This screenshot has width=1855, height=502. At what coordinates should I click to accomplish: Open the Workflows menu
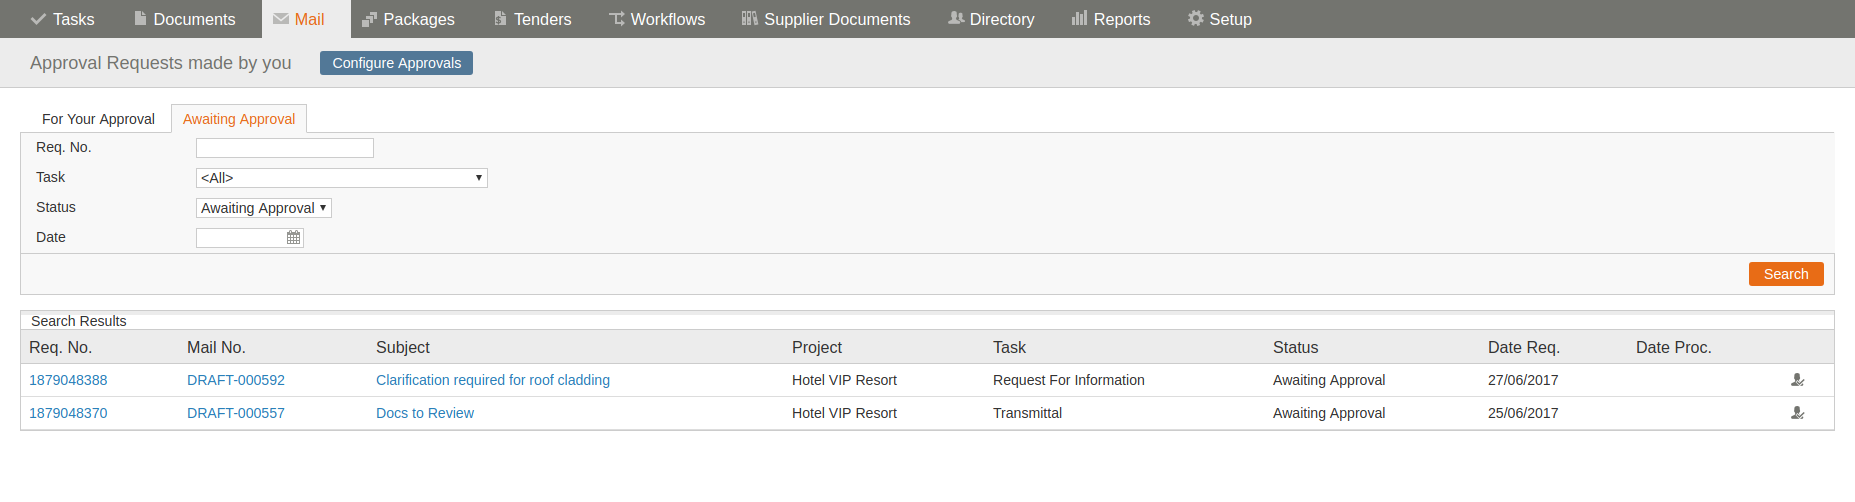pyautogui.click(x=657, y=19)
